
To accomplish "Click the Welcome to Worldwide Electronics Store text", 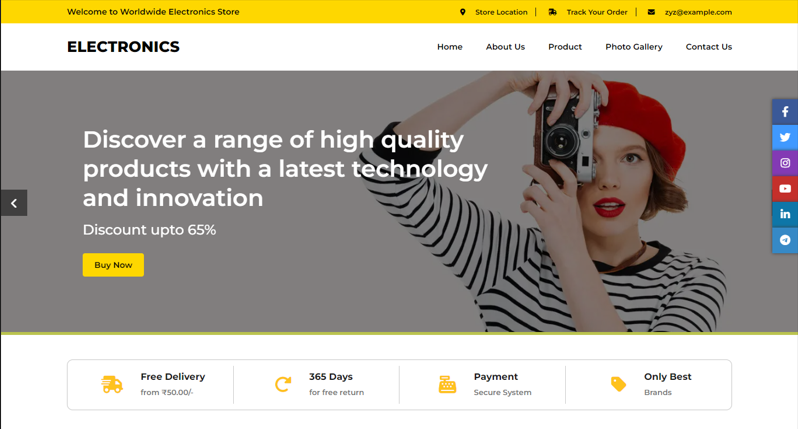I will coord(153,12).
